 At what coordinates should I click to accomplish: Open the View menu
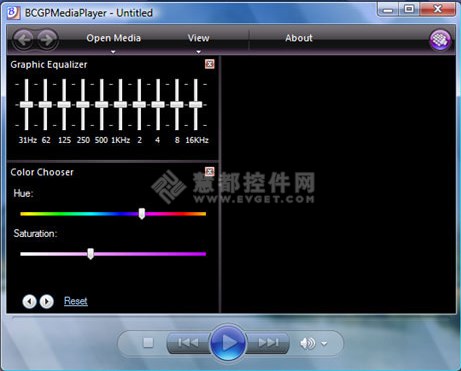click(198, 38)
